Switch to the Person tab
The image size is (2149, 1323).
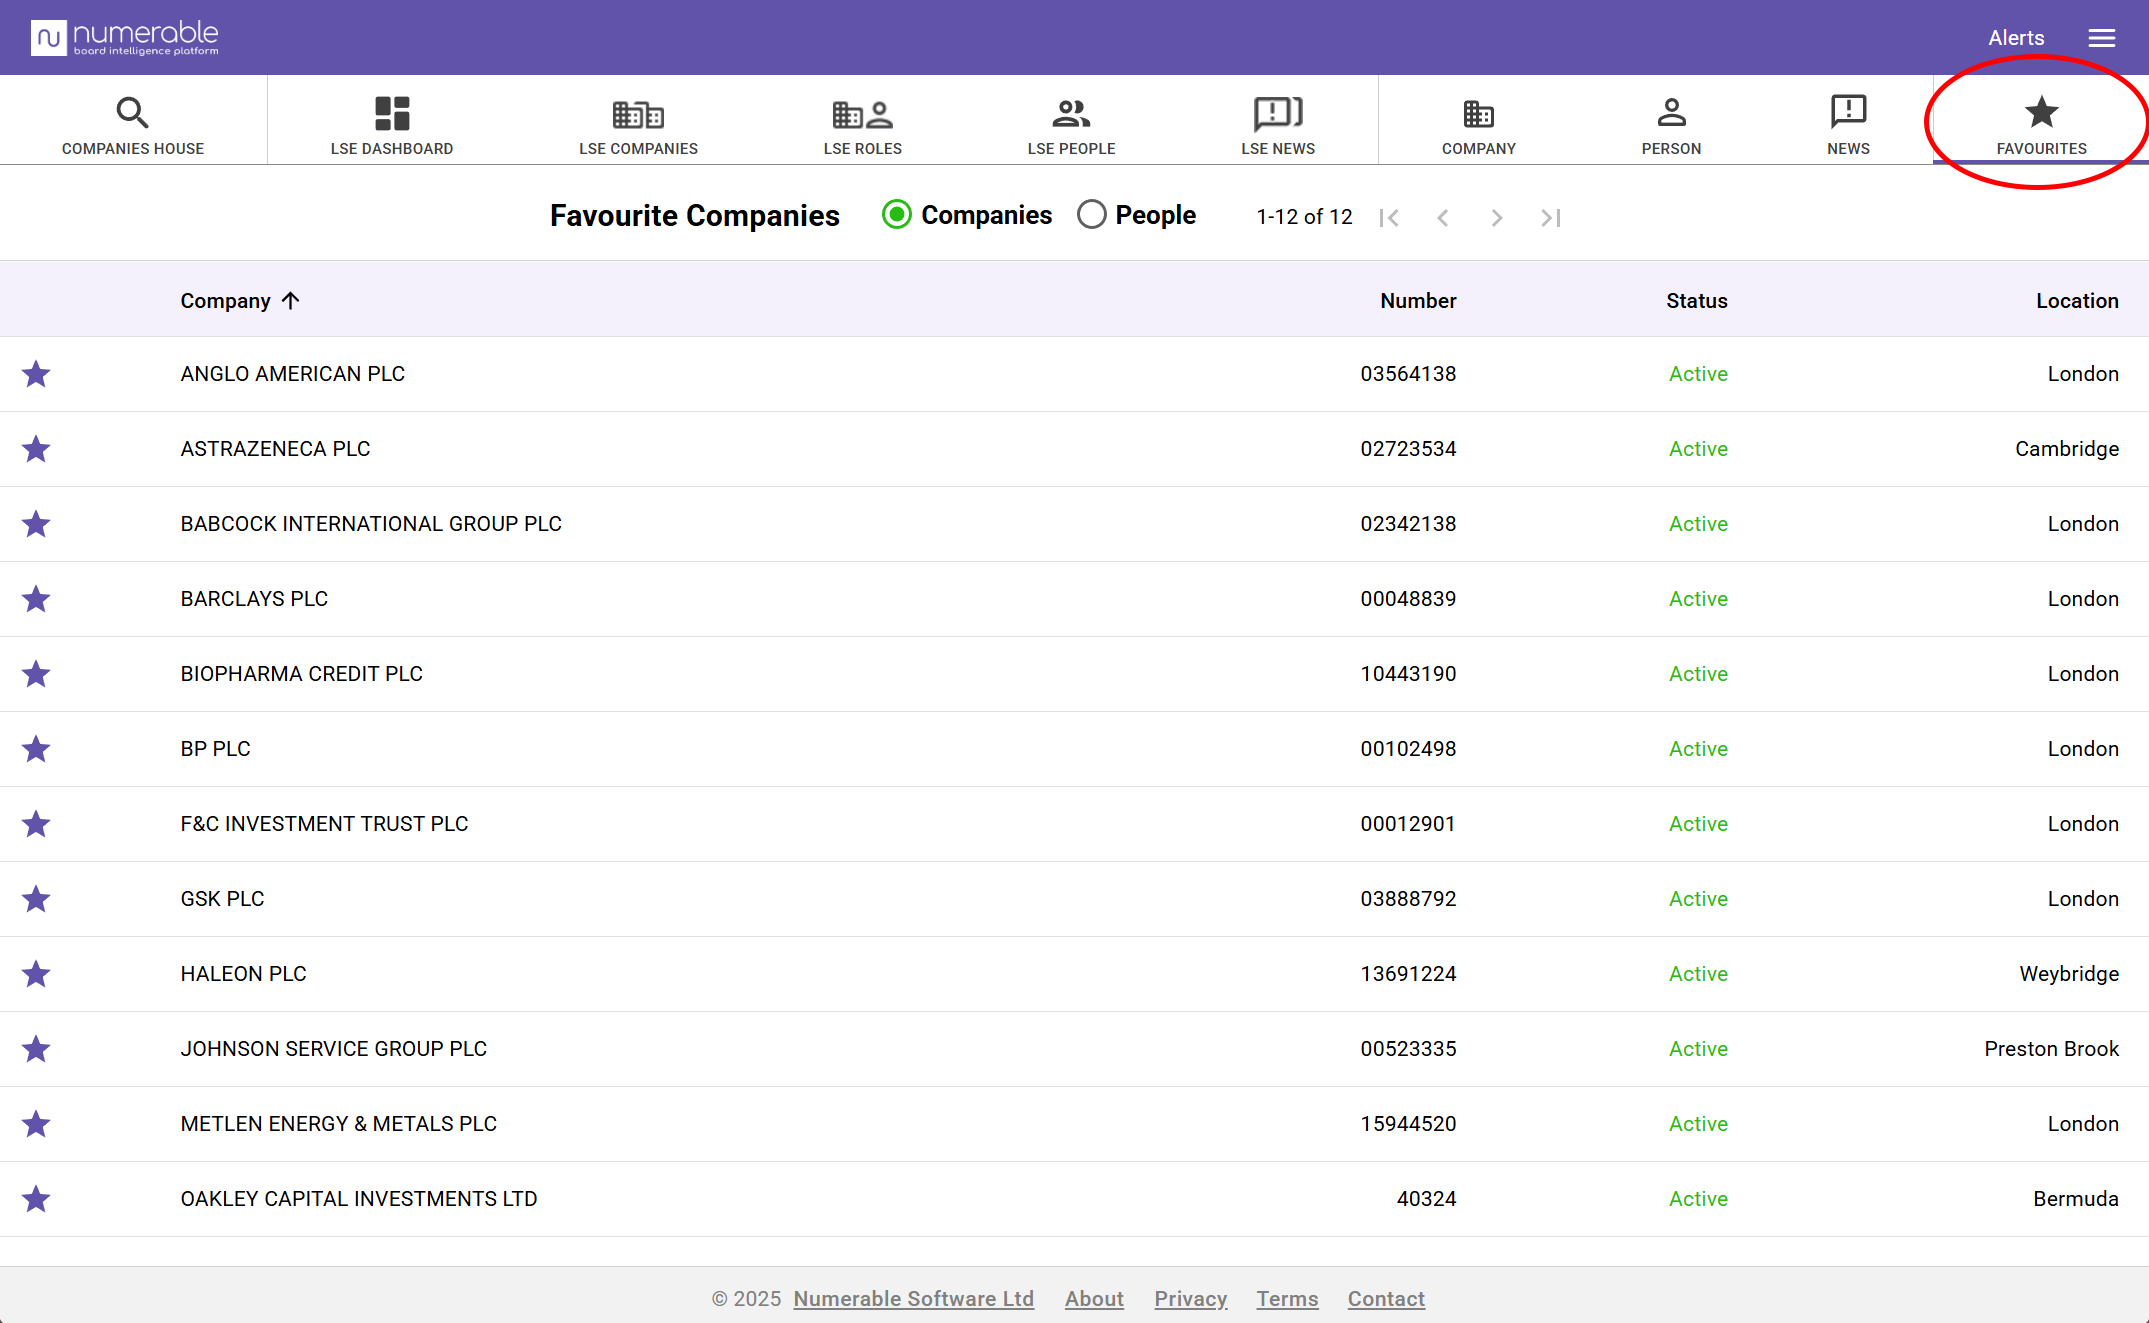point(1670,125)
